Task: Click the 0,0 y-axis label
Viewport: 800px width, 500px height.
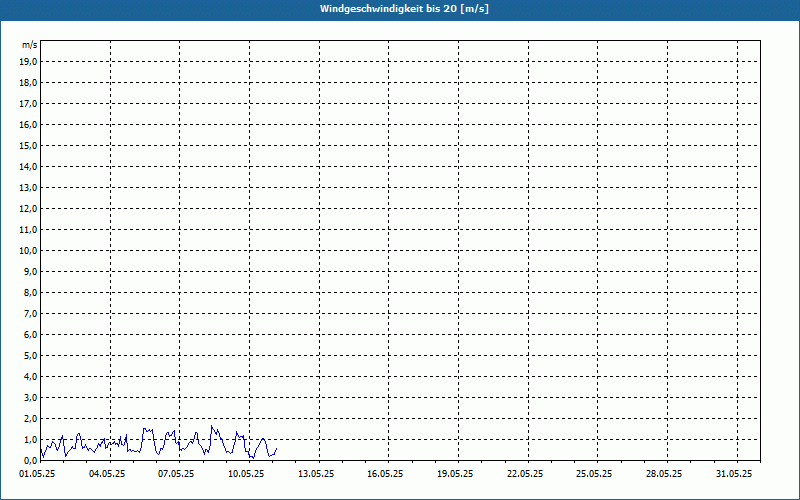Action: pyautogui.click(x=30, y=461)
